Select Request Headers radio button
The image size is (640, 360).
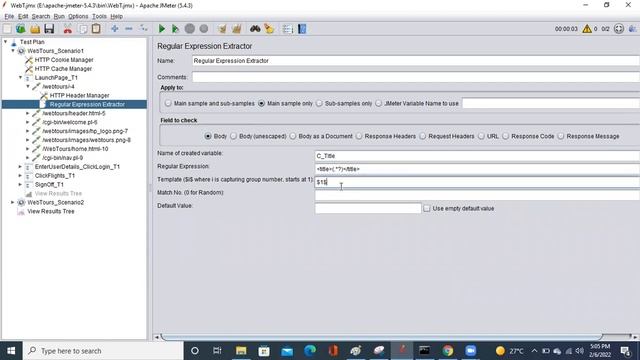coord(422,136)
